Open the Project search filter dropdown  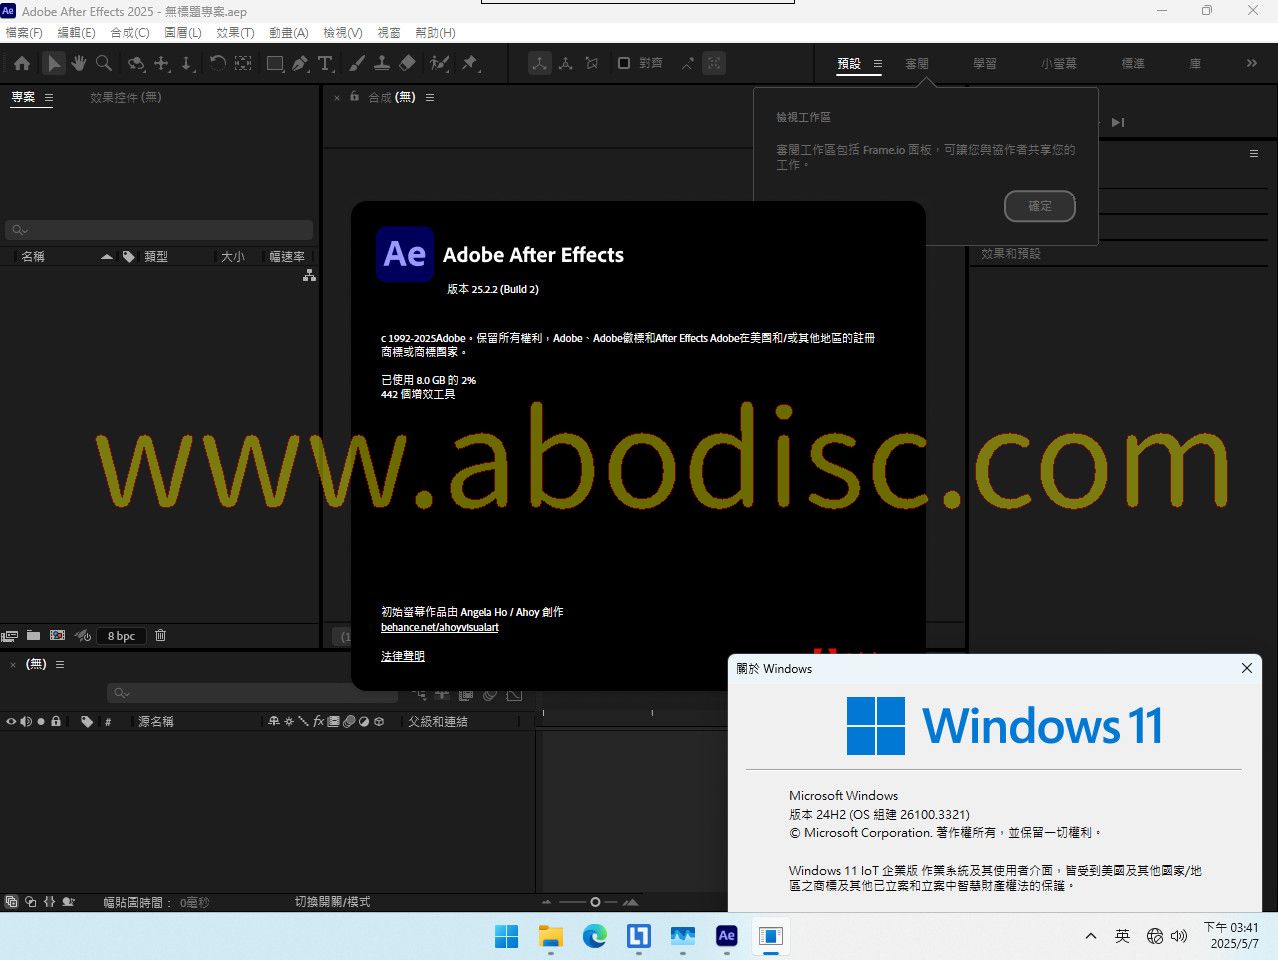(x=18, y=230)
